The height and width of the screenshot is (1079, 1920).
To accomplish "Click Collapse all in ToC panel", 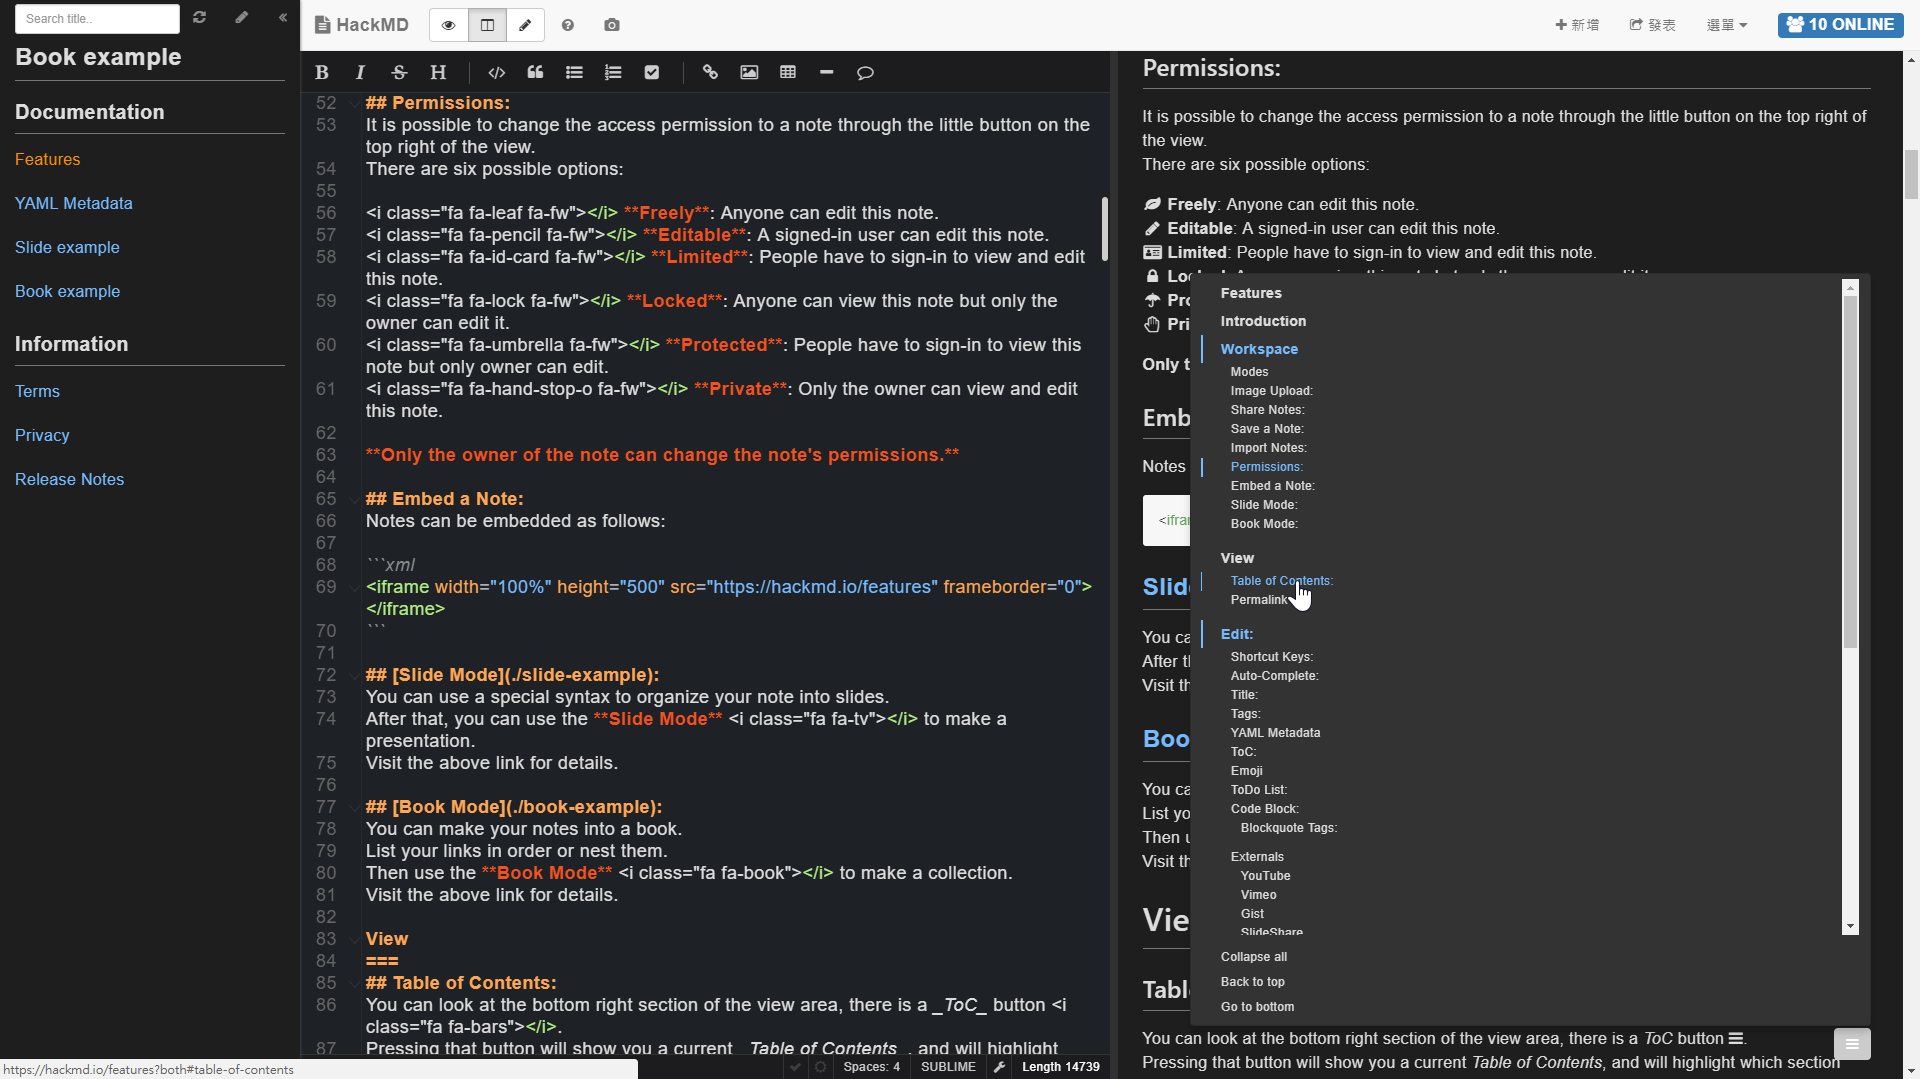I will pyautogui.click(x=1253, y=957).
